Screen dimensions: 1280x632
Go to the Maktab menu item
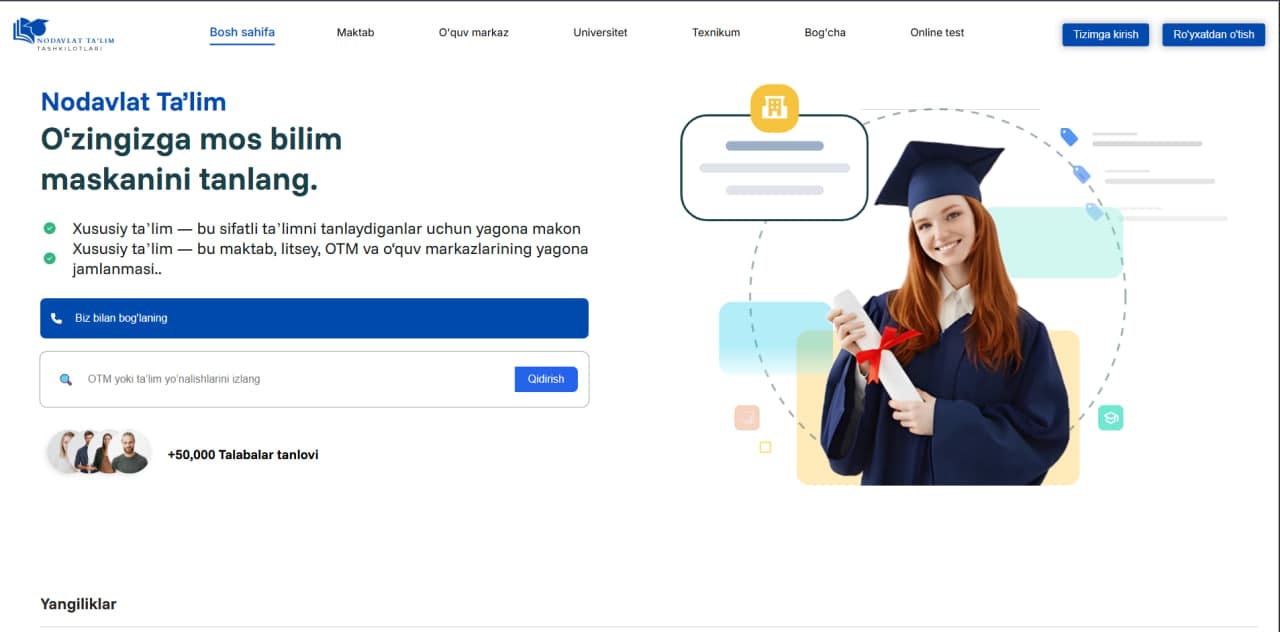pyautogui.click(x=355, y=33)
